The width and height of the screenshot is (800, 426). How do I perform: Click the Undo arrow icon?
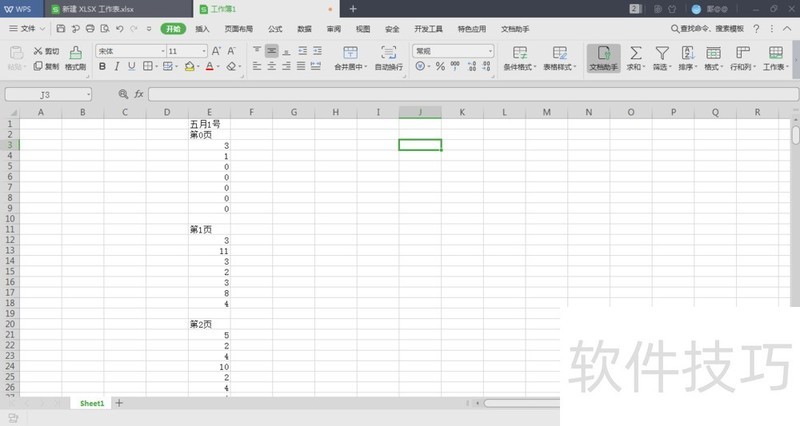click(119, 29)
